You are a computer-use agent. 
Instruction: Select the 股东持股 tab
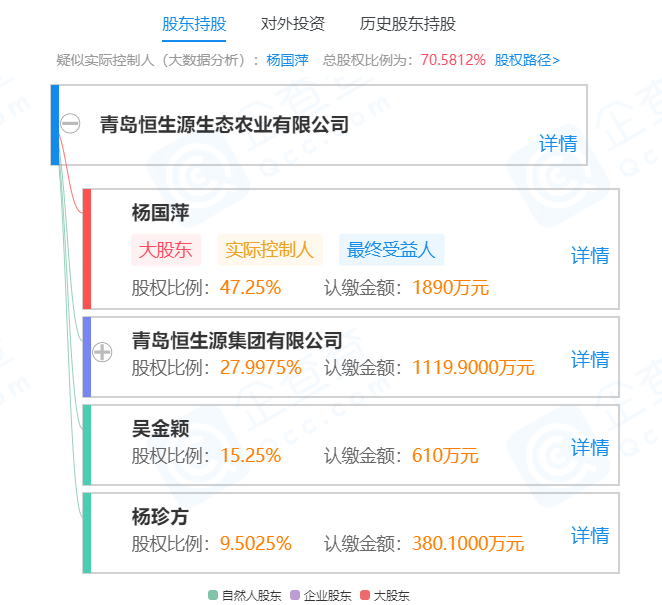[x=194, y=24]
